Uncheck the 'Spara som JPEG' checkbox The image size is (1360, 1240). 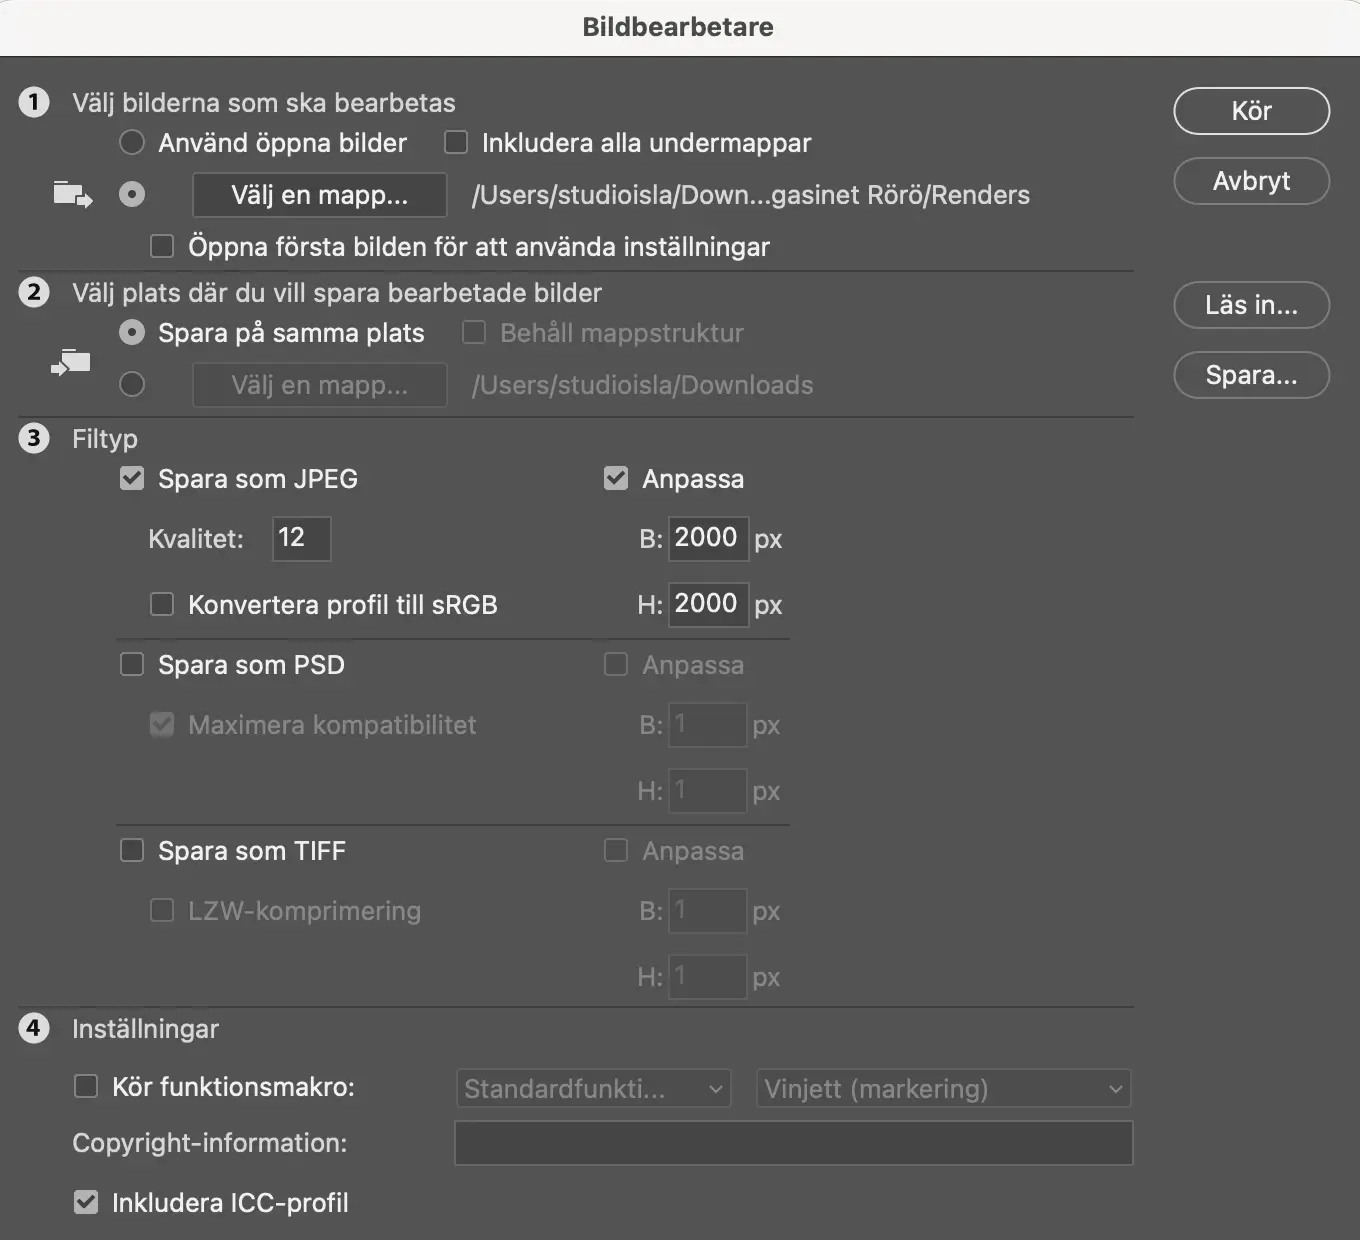coord(132,479)
